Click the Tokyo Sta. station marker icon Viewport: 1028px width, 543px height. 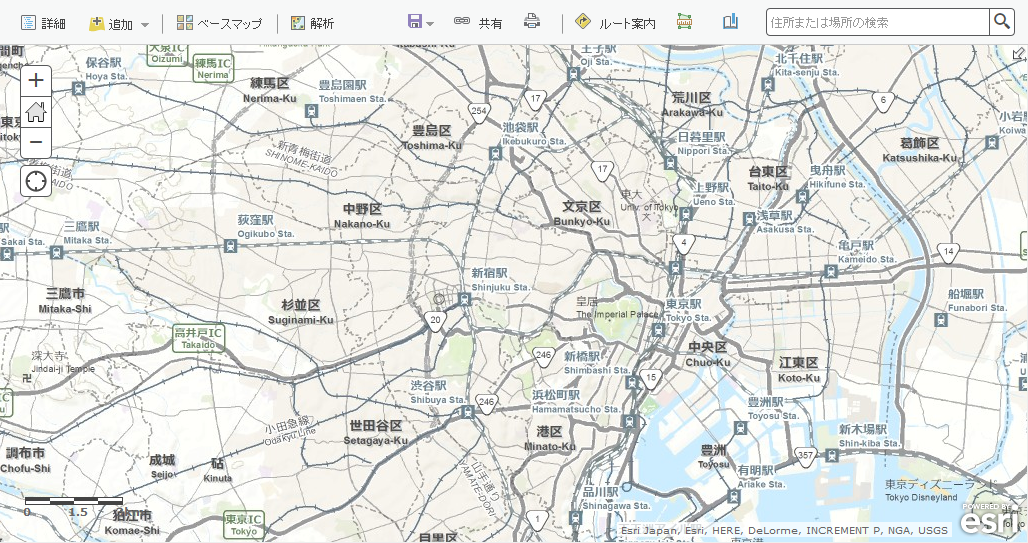pyautogui.click(x=658, y=331)
